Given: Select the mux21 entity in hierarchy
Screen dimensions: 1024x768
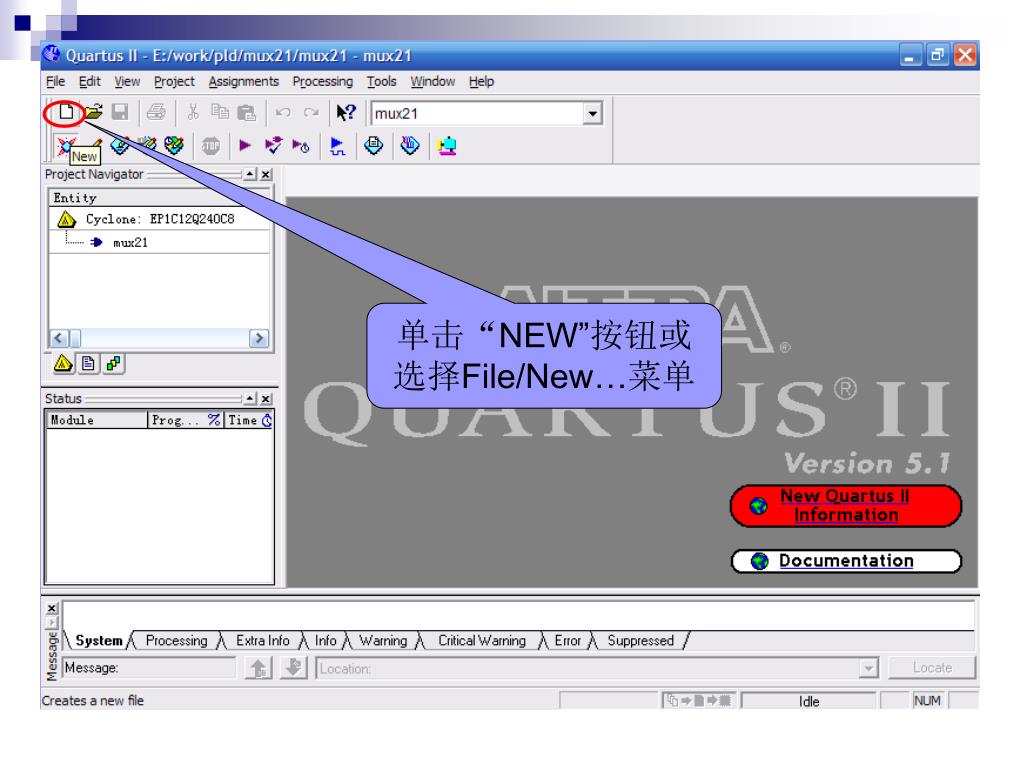Looking at the screenshot, I should click(130, 242).
